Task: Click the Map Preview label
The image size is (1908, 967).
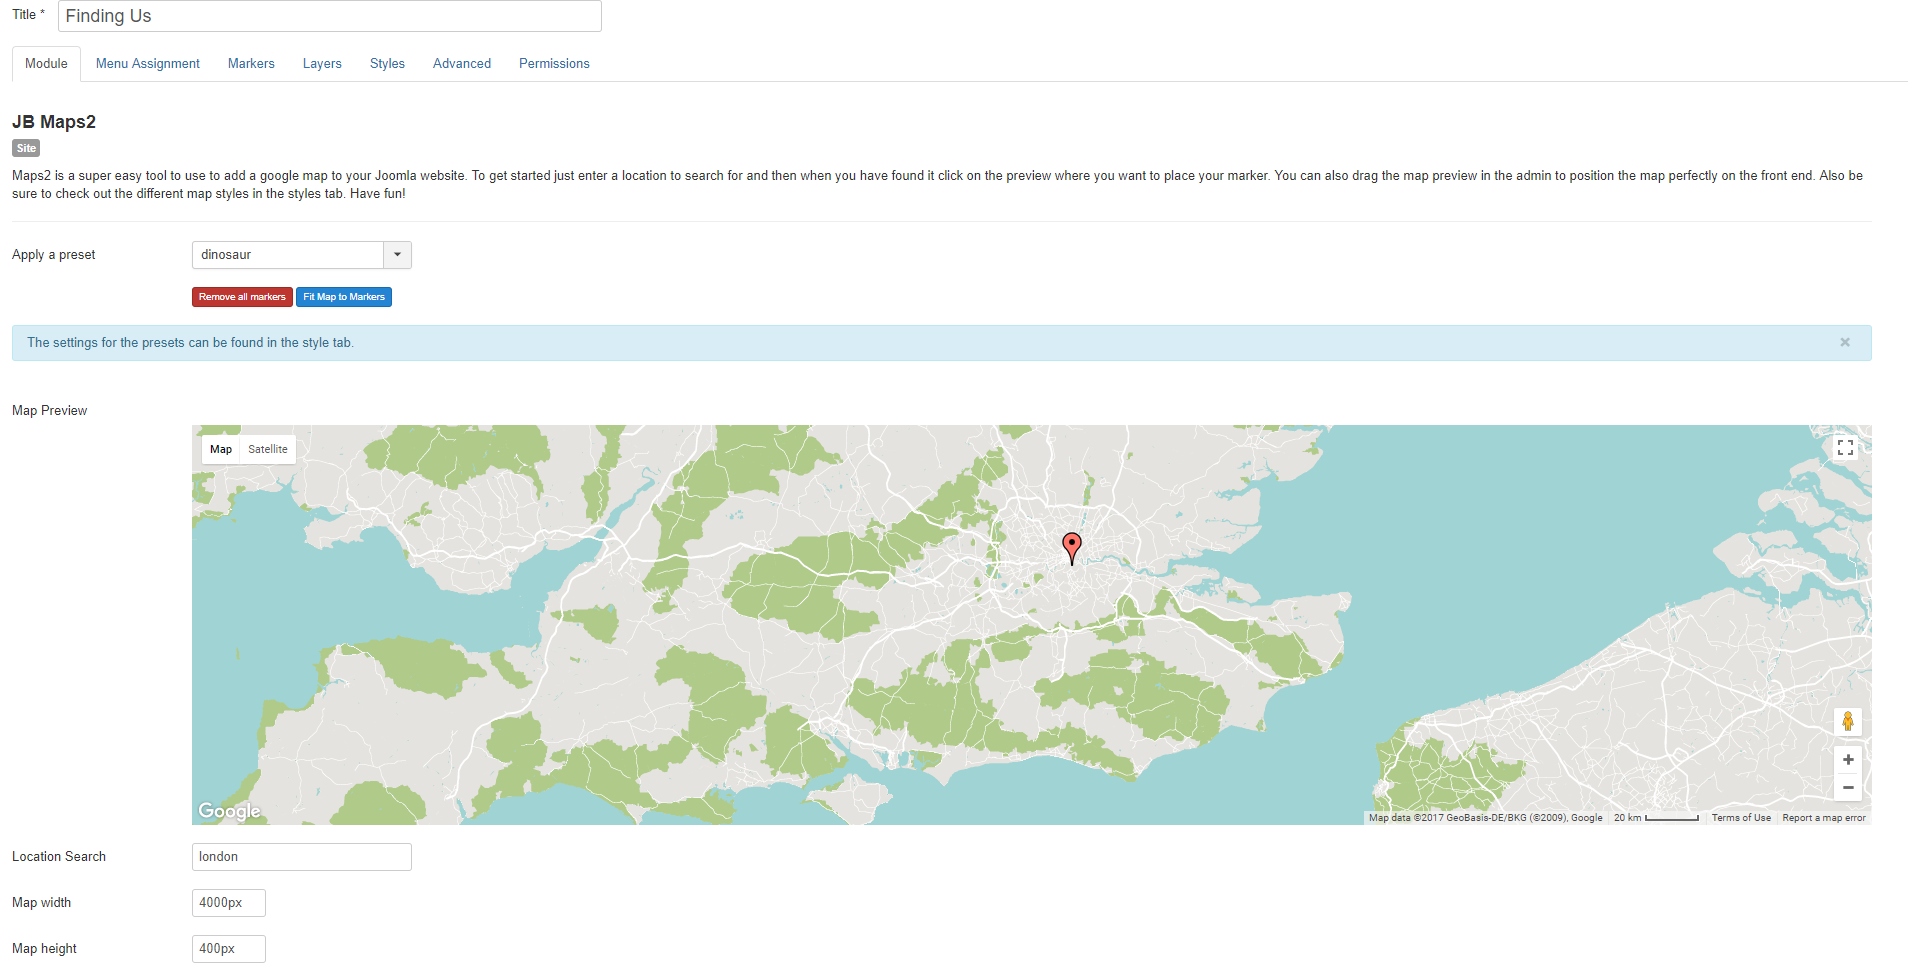Action: click(x=50, y=411)
